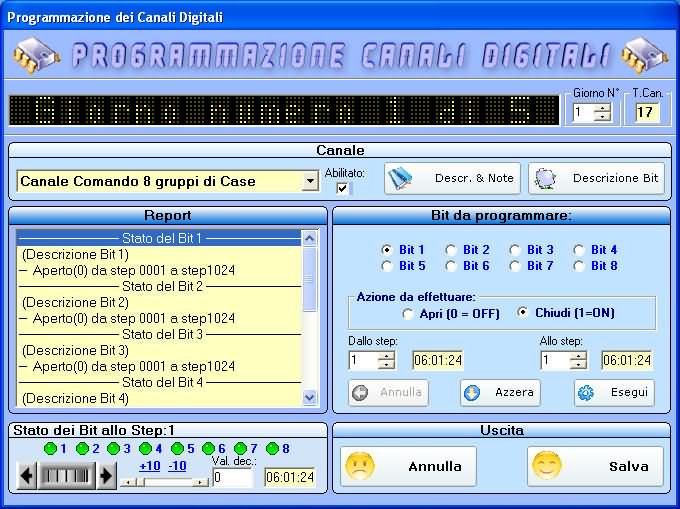The image size is (680, 509).
Task: Go to next step with right arrow
Action: (106, 476)
